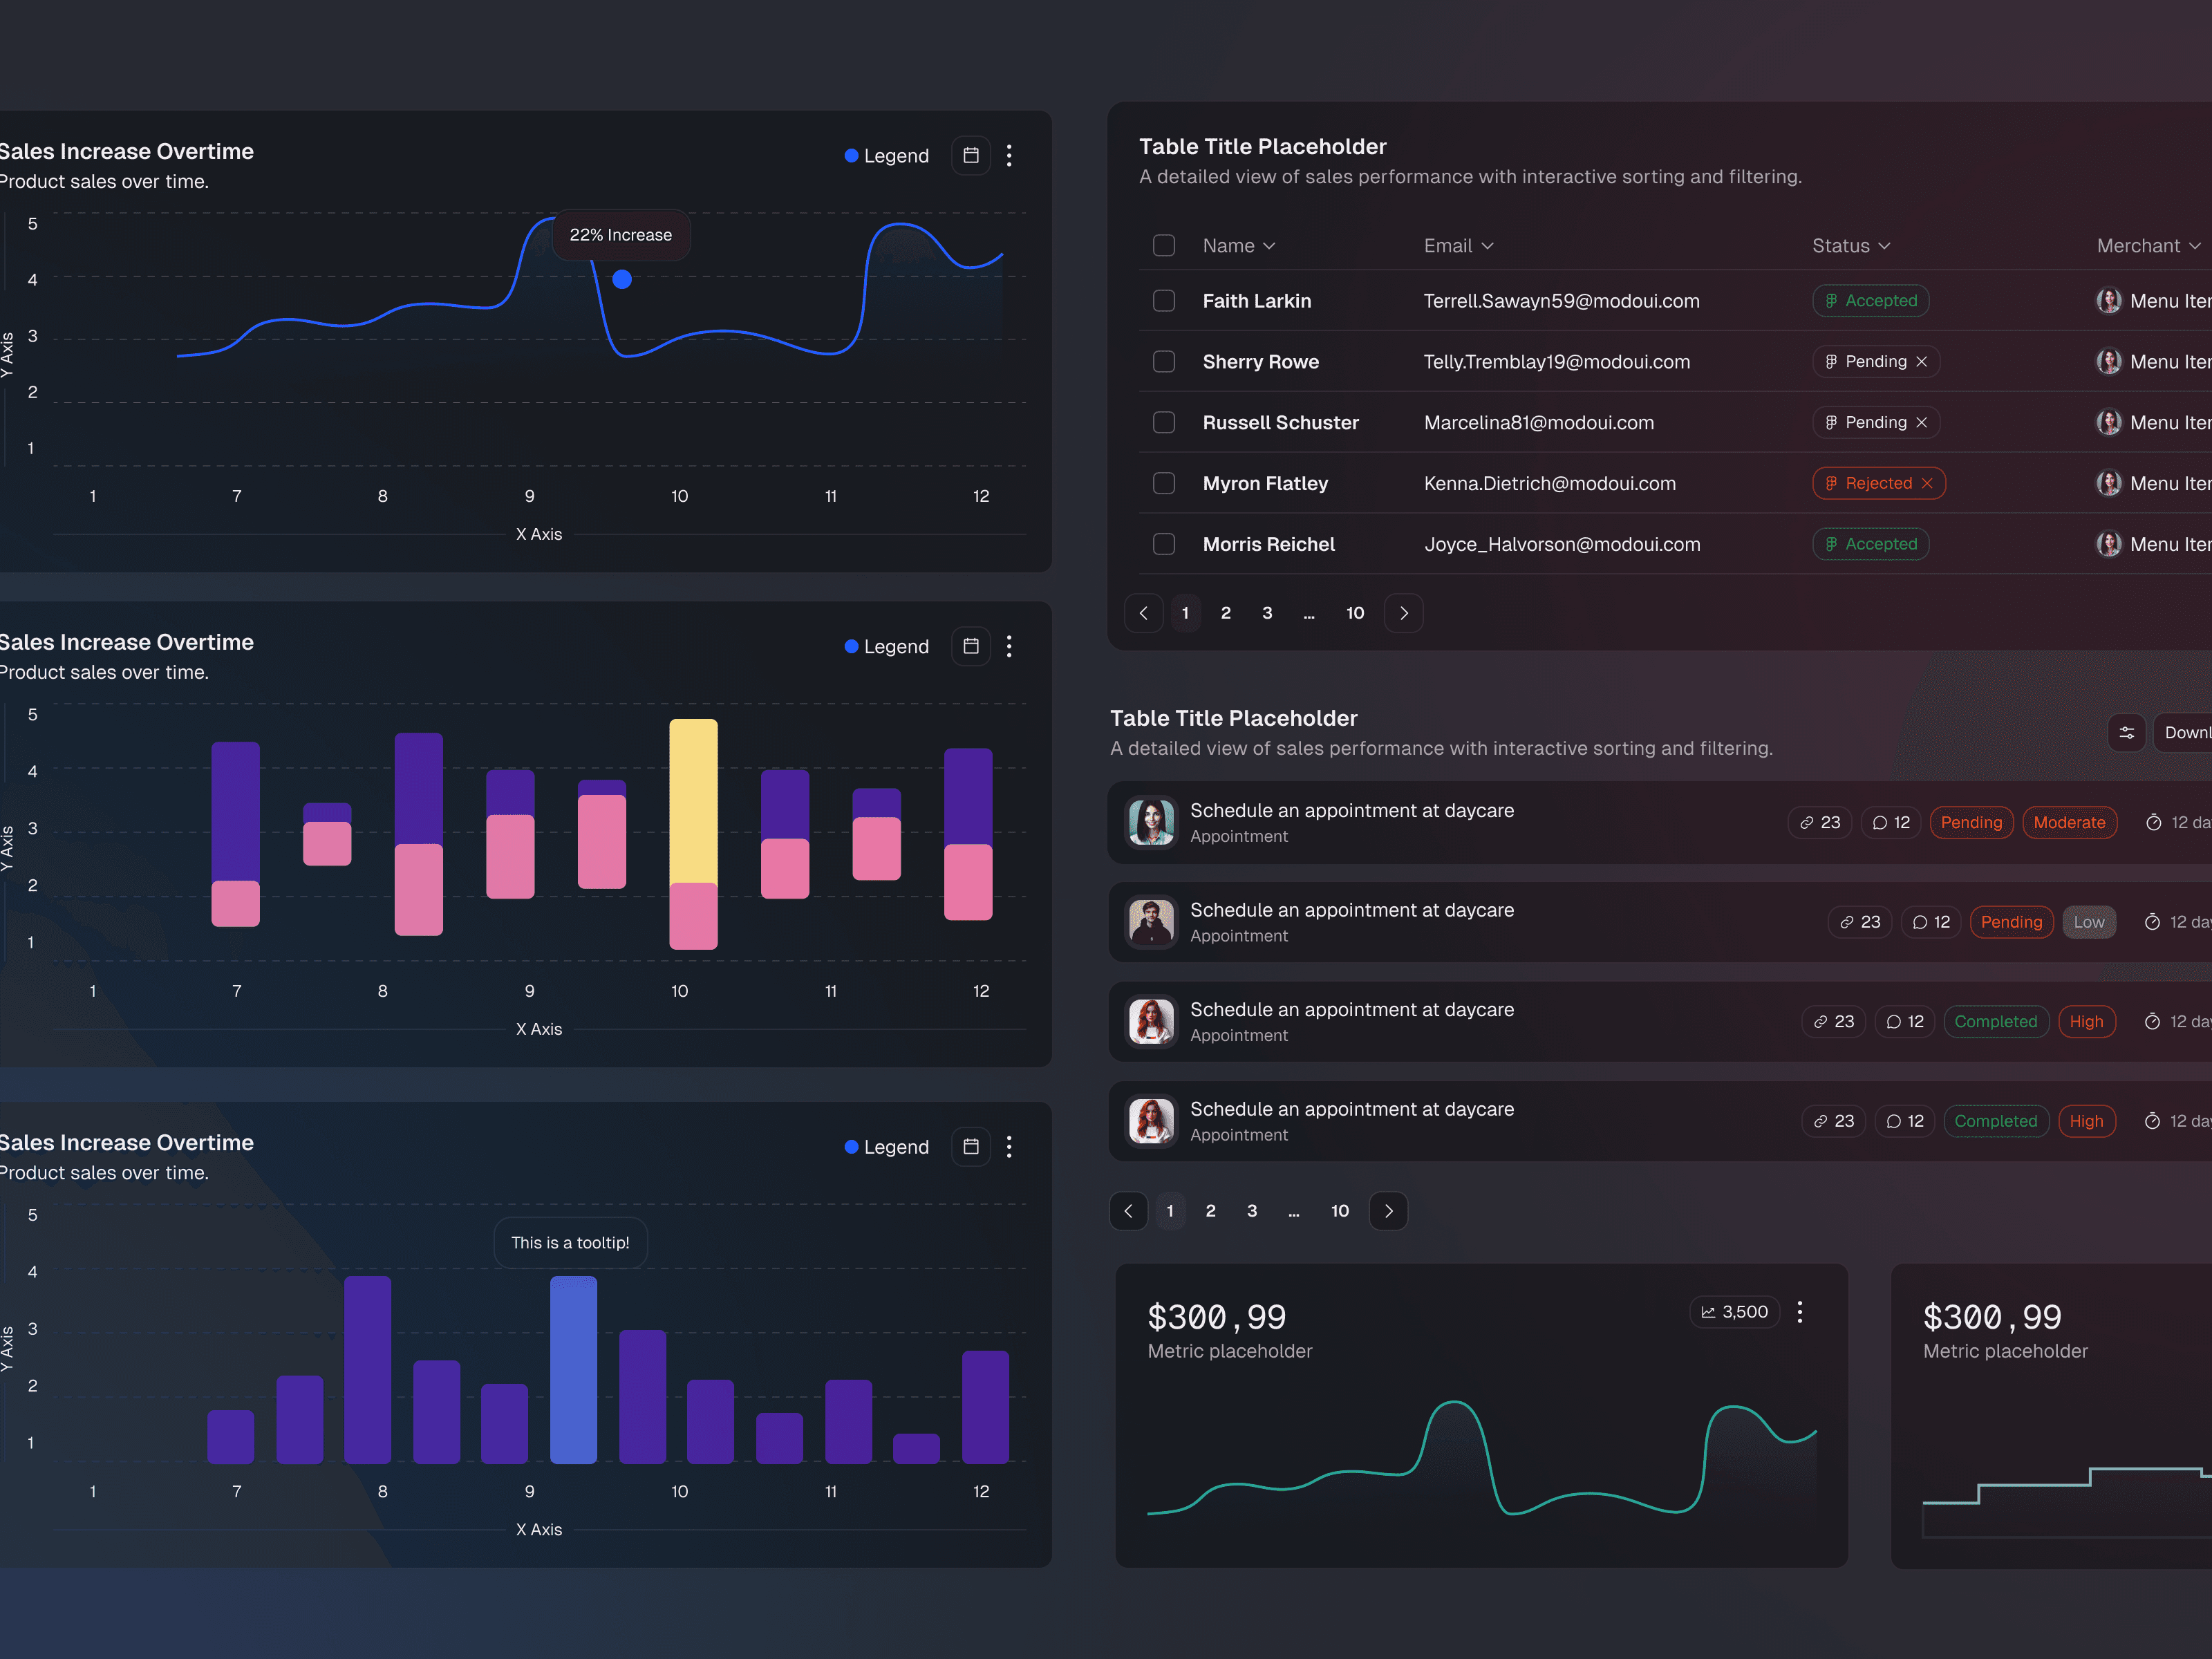This screenshot has width=2212, height=1659.
Task: Click email Terrell.Sawayn59@modoui.com
Action: (x=1561, y=301)
